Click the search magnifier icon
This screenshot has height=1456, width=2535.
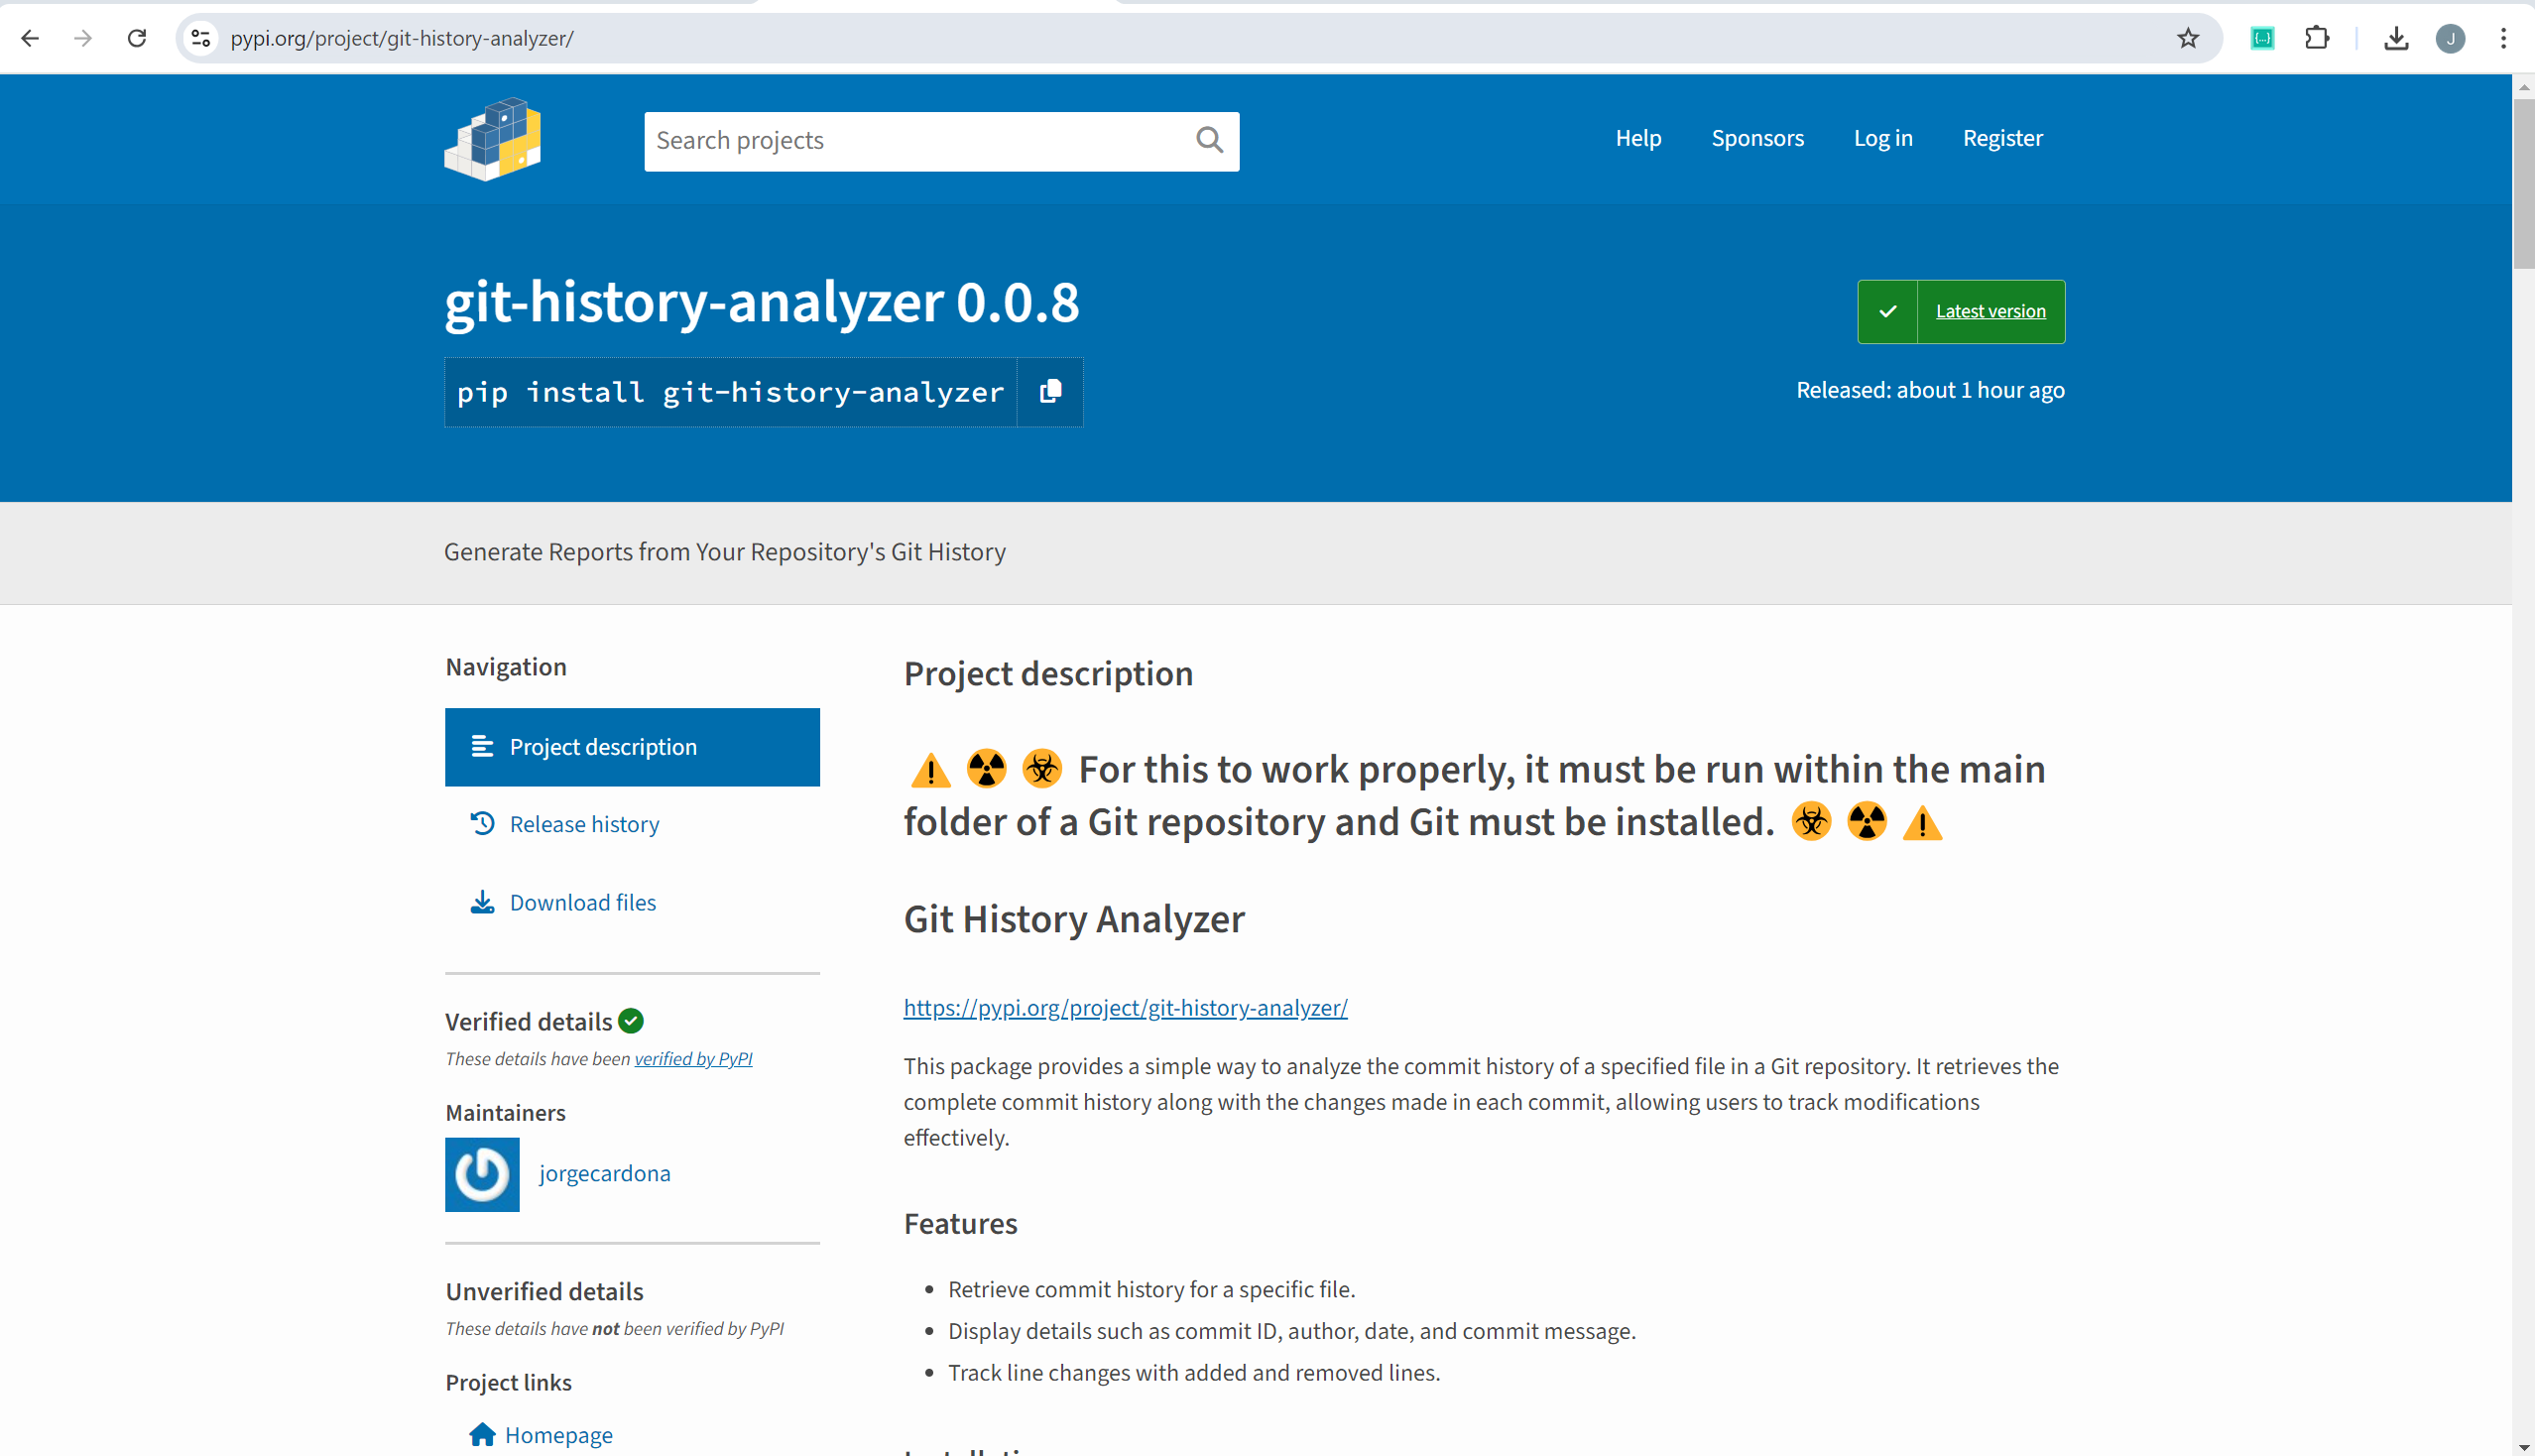pos(1209,140)
